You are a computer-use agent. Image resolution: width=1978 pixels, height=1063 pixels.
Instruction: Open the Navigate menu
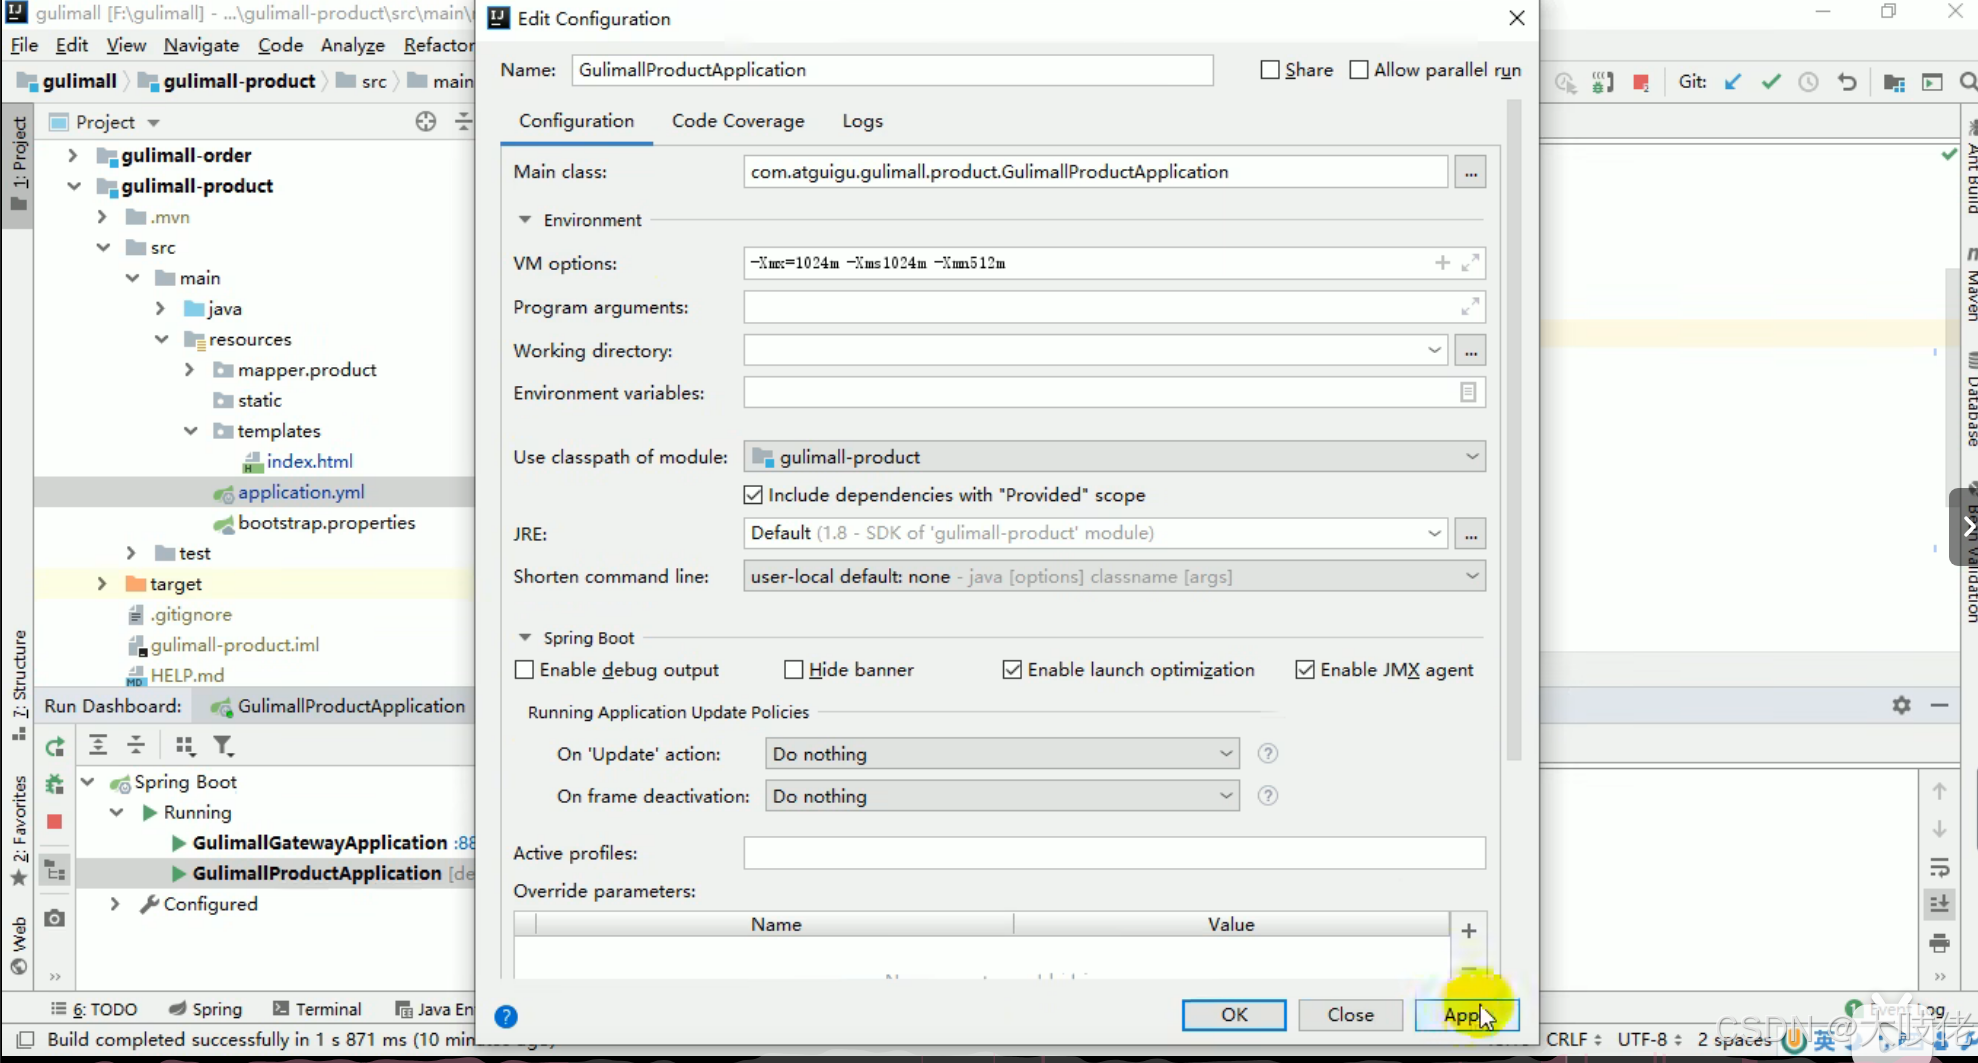(201, 45)
